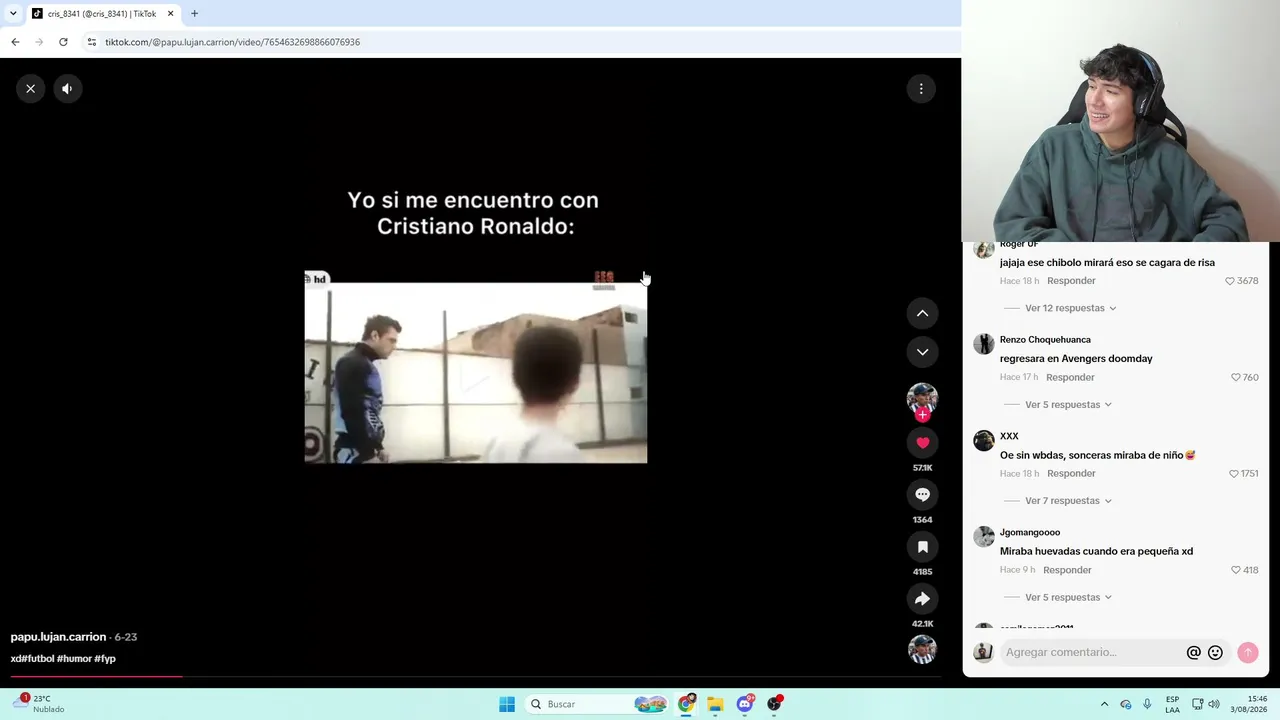Select the cris_8341 TikTok browser tab

click(101, 14)
